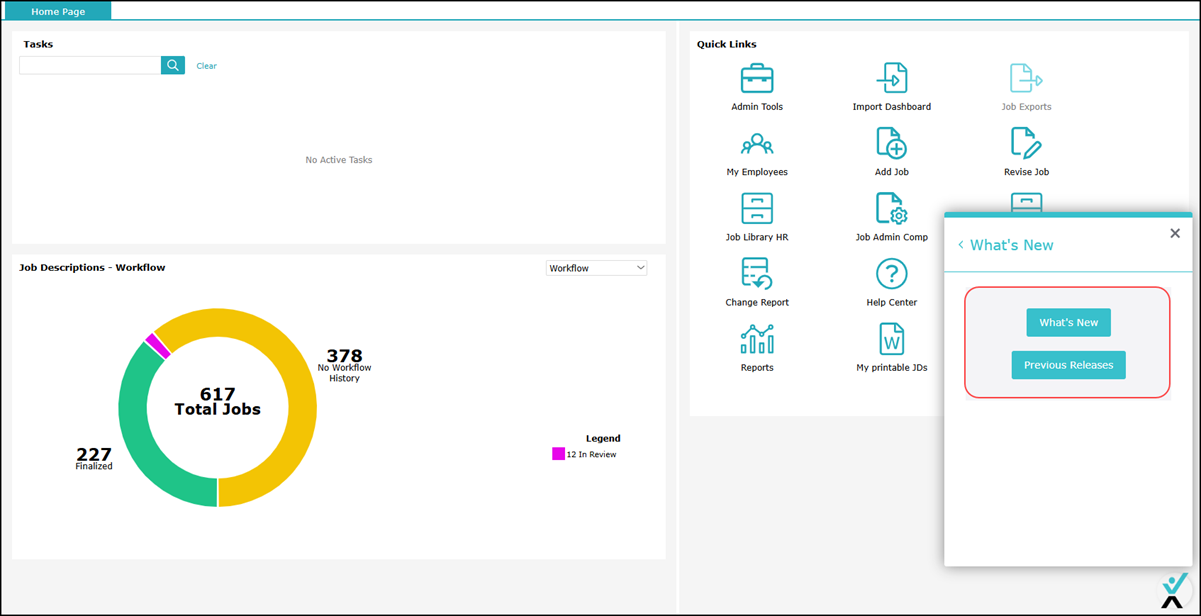Go back using What's New chevron
1201x616 pixels.
[961, 245]
